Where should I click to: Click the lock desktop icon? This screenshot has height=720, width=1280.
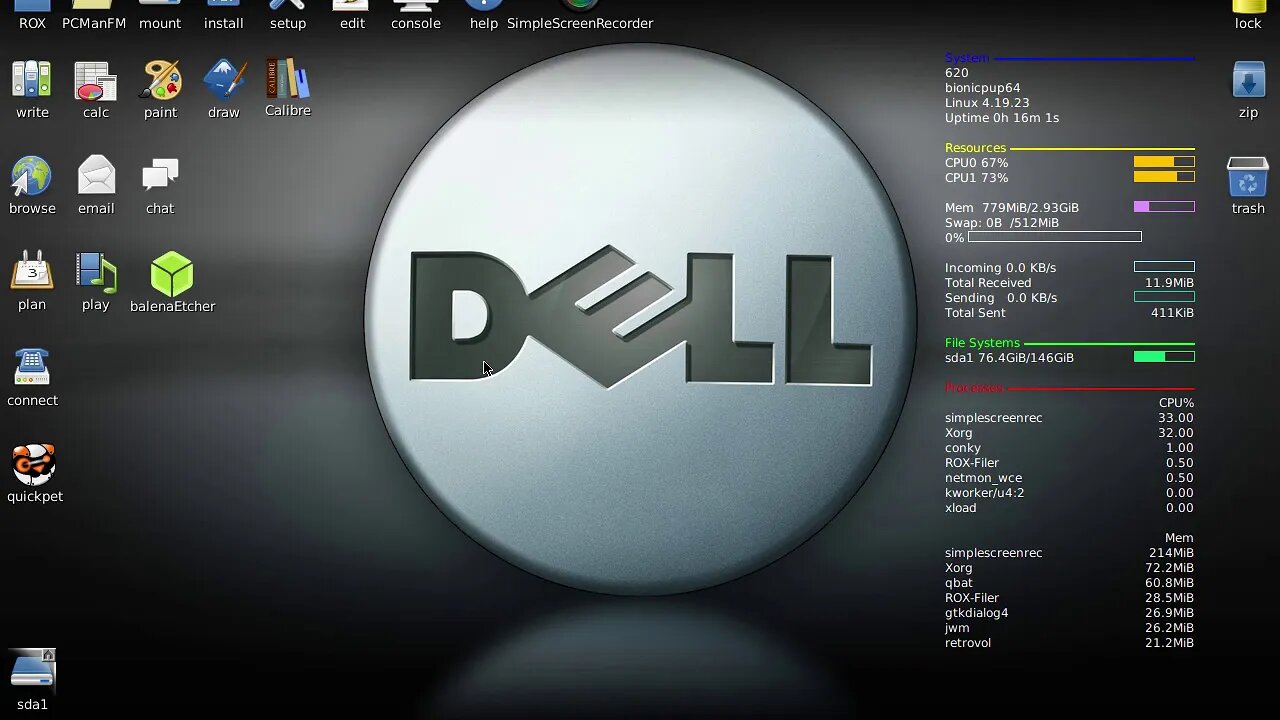[x=1248, y=15]
